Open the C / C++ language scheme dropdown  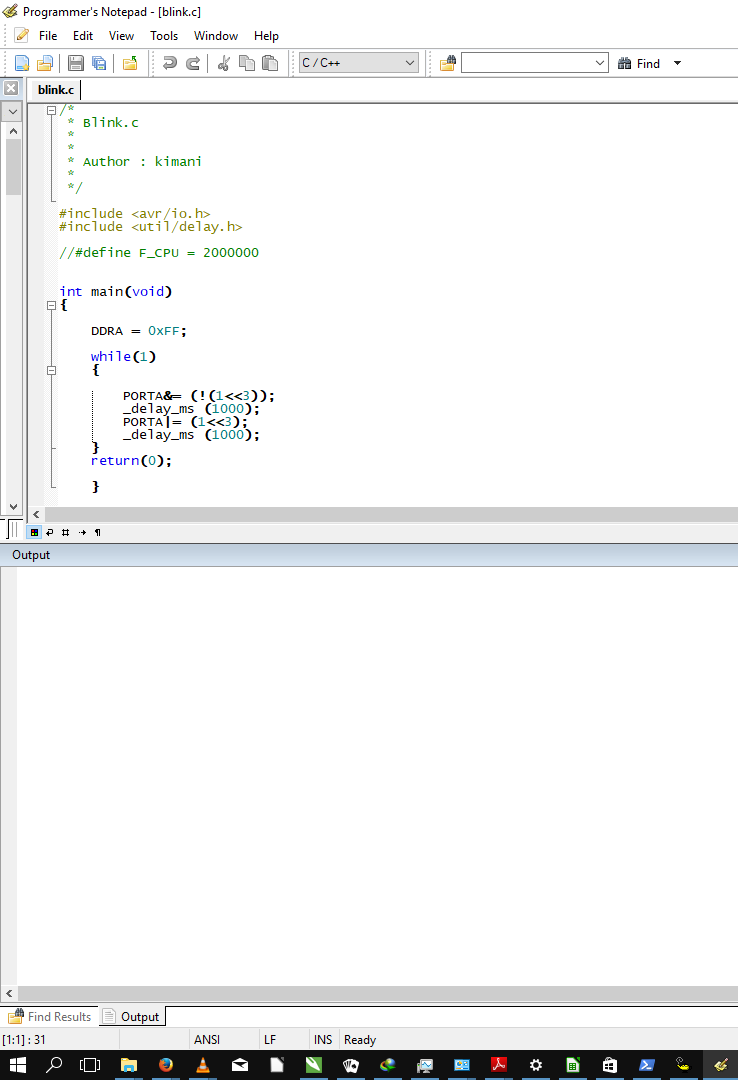click(x=358, y=63)
